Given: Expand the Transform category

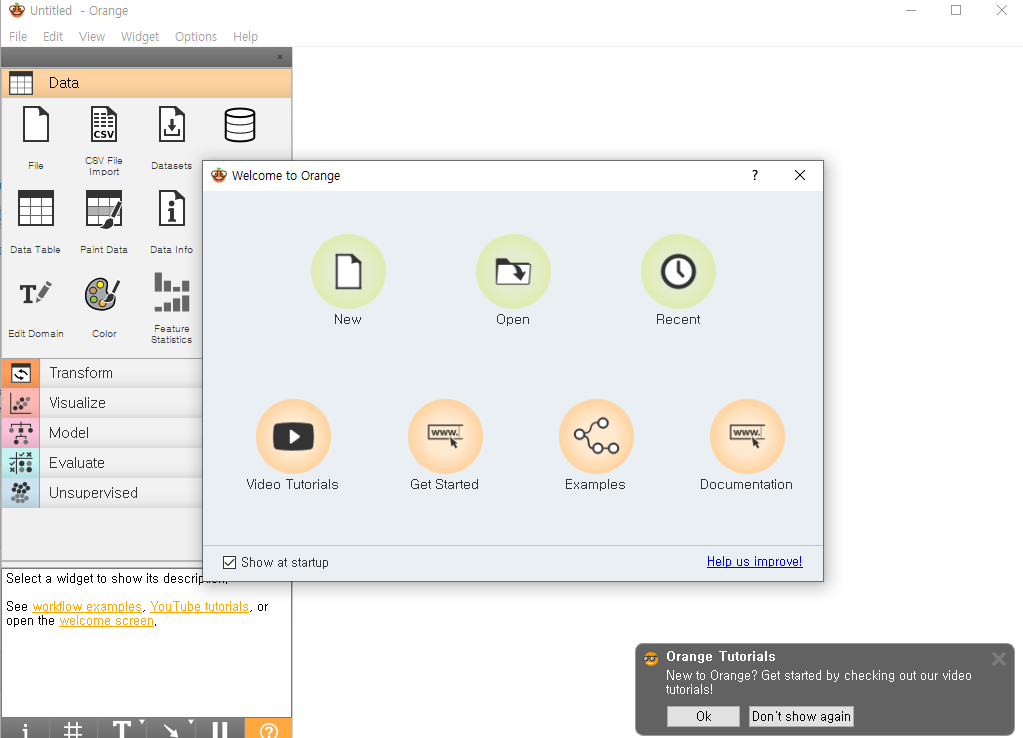Looking at the screenshot, I should coord(102,373).
